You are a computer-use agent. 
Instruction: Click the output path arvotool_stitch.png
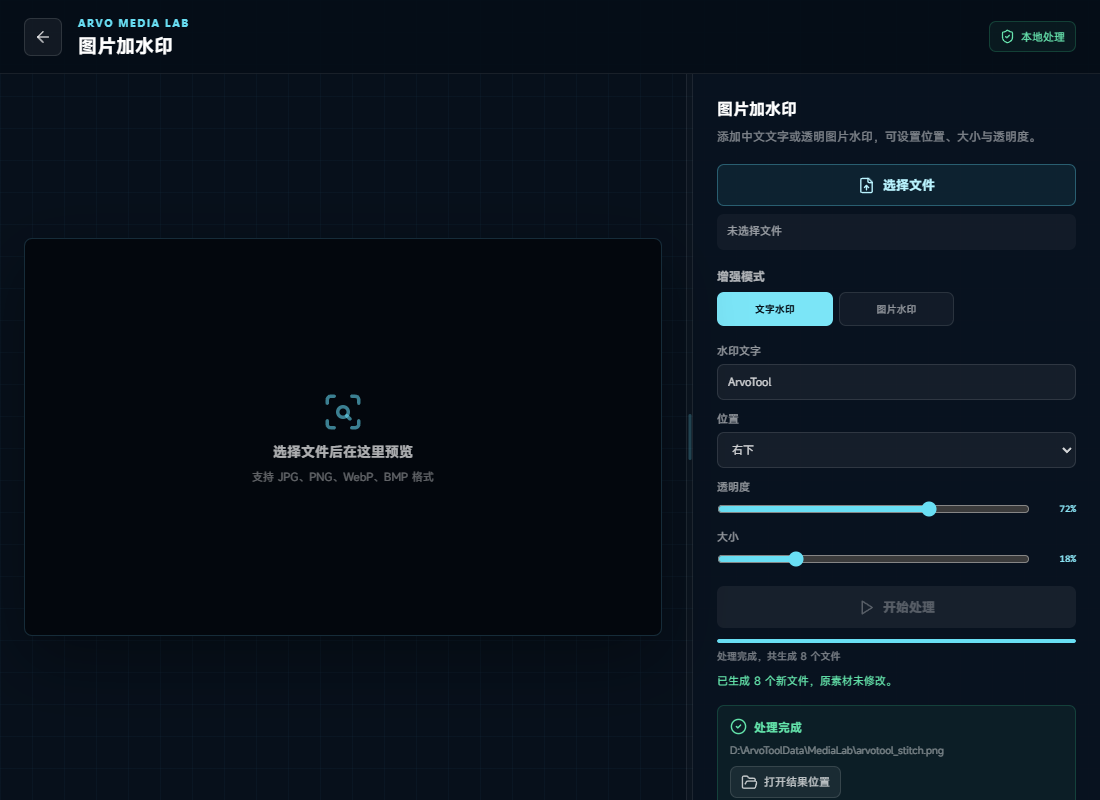tap(836, 750)
